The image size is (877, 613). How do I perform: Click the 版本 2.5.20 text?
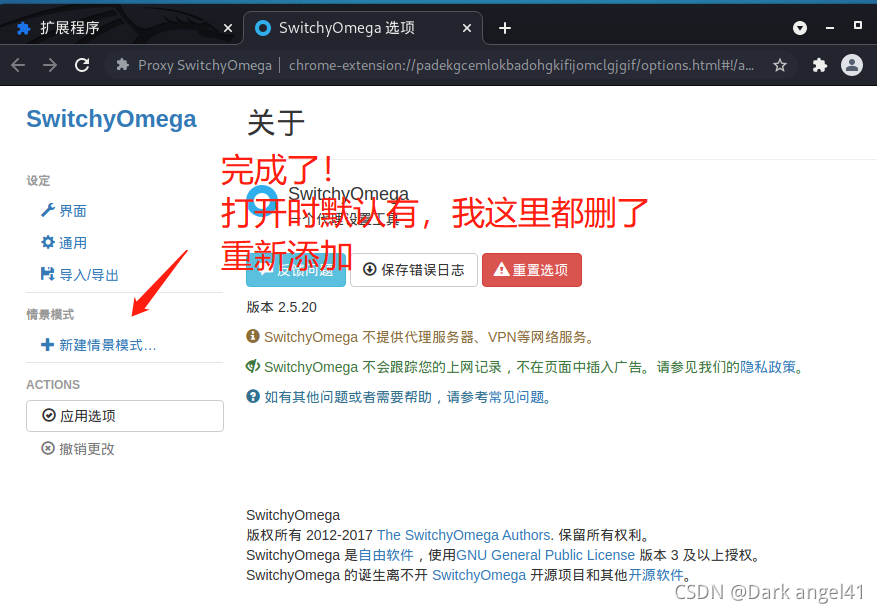(x=281, y=307)
